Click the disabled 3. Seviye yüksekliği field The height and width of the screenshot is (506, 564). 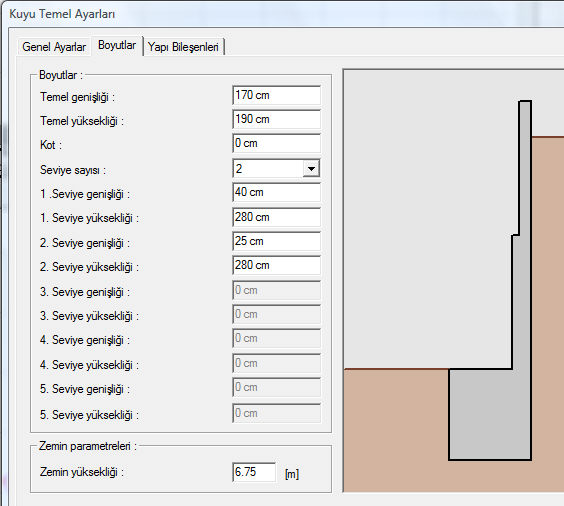pyautogui.click(x=276, y=314)
